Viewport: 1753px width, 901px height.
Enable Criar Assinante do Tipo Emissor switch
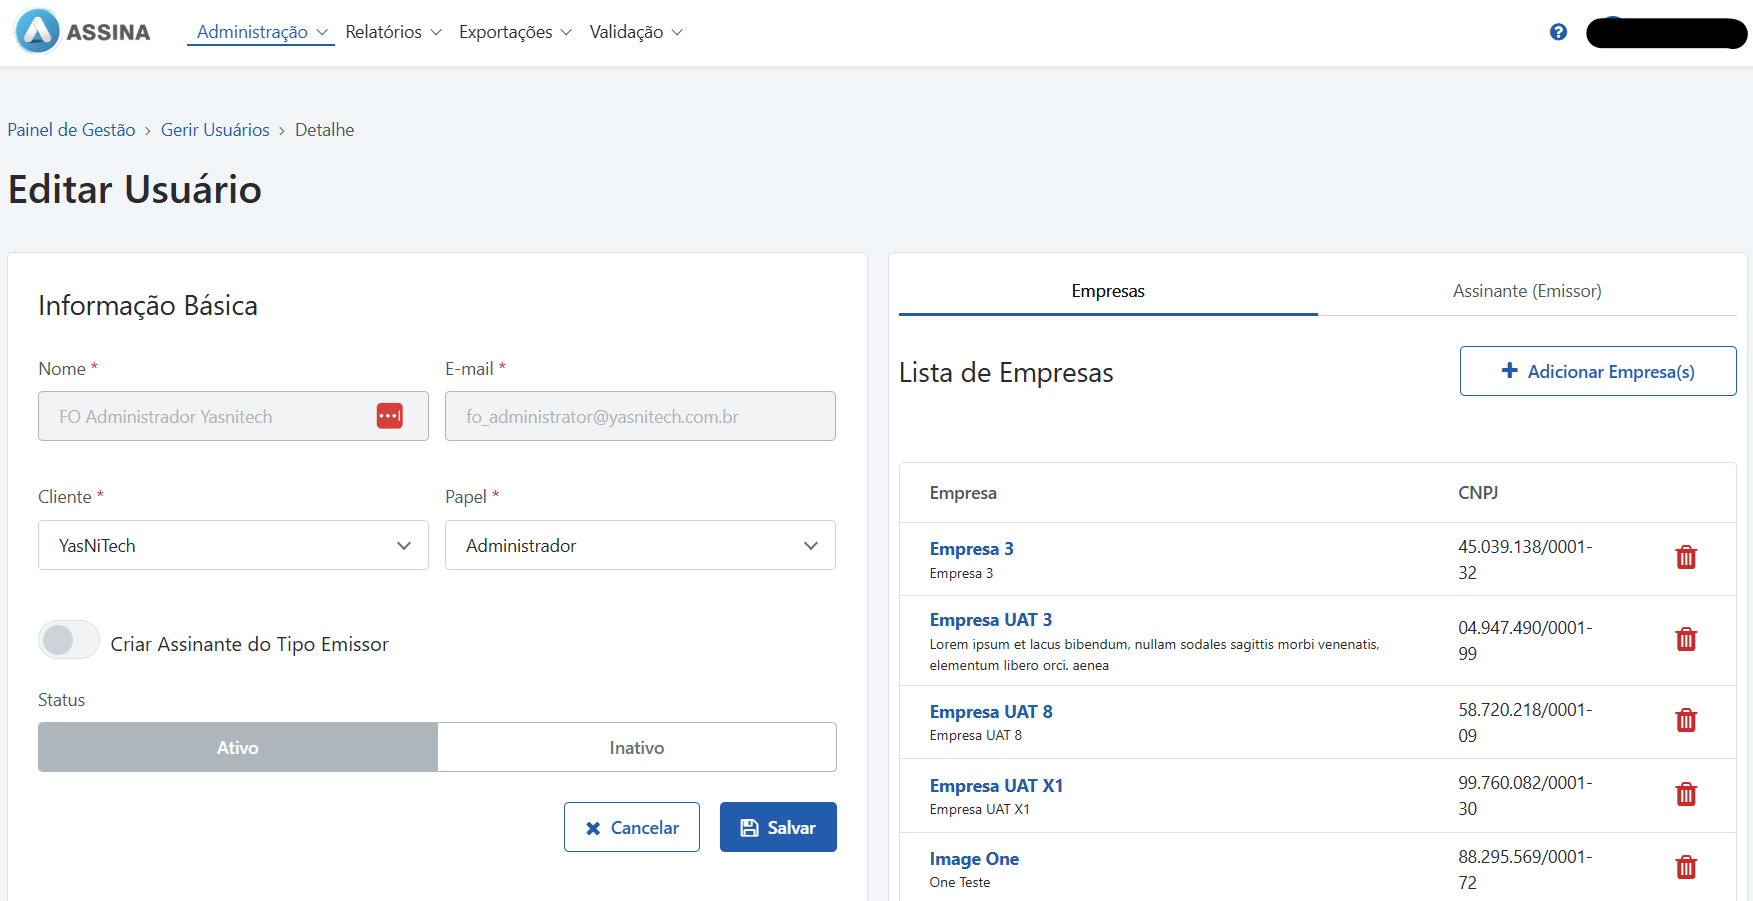click(68, 640)
